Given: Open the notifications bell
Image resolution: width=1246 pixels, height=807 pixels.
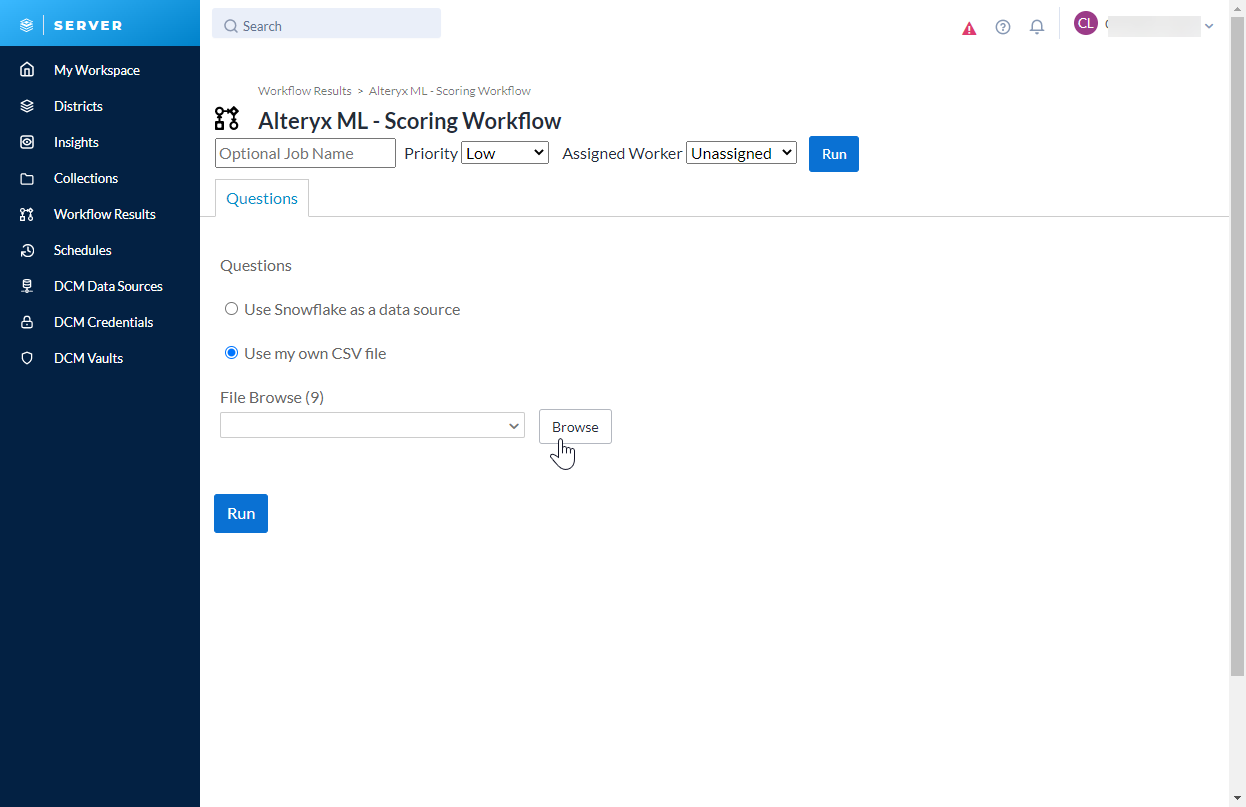Looking at the screenshot, I should point(1037,26).
